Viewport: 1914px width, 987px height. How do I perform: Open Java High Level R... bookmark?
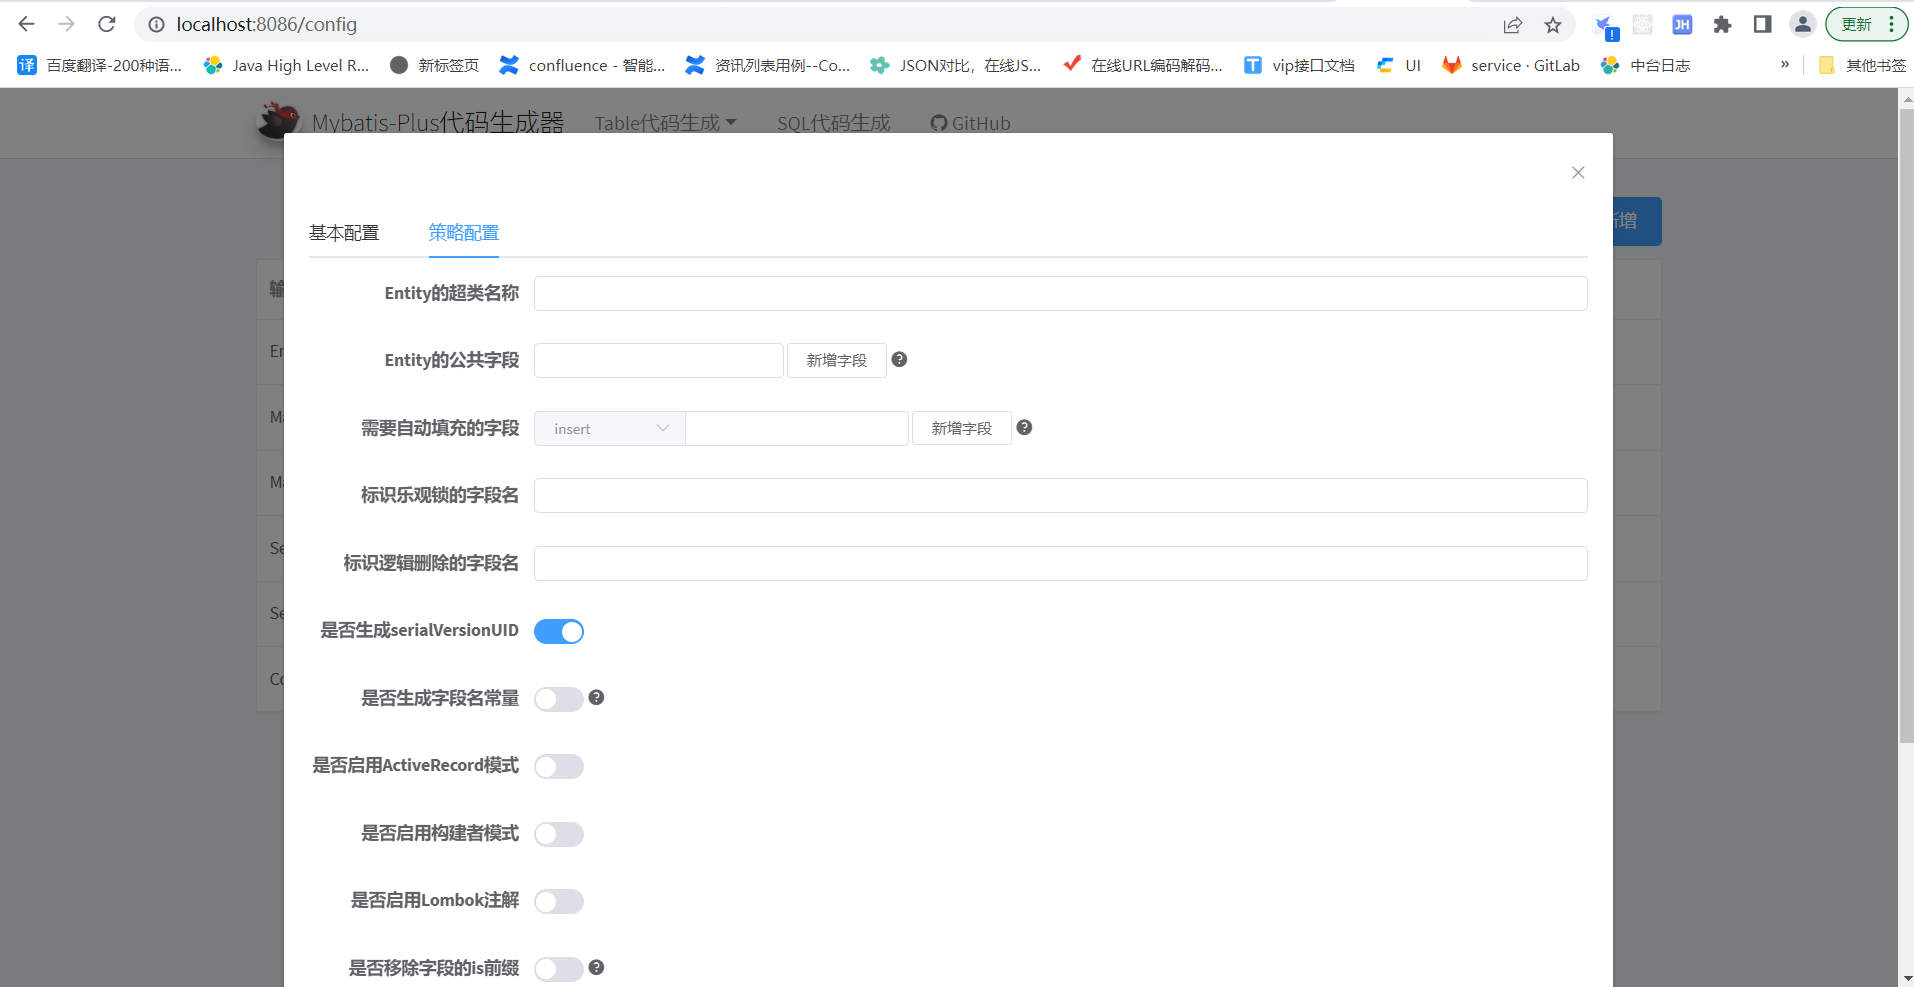pyautogui.click(x=287, y=65)
